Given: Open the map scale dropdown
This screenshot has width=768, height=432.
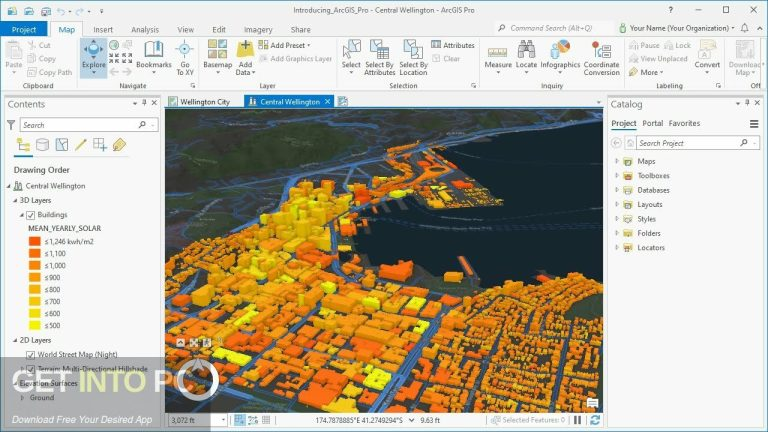Looking at the screenshot, I should pos(223,420).
